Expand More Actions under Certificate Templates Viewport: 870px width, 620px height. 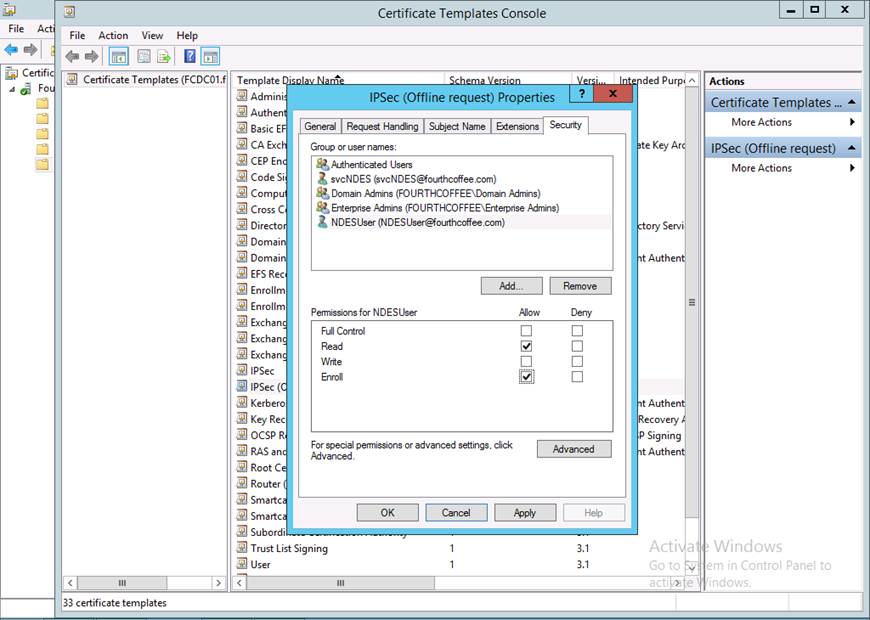pyautogui.click(x=761, y=122)
